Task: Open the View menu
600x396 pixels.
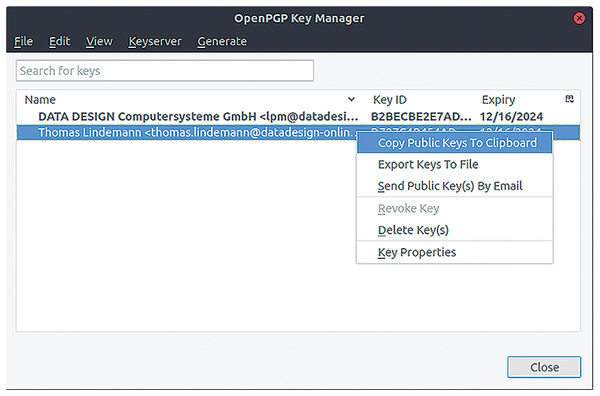Action: [99, 41]
